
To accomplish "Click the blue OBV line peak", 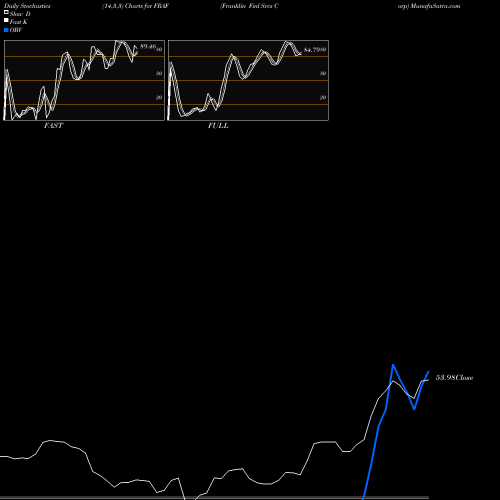I will (393, 365).
